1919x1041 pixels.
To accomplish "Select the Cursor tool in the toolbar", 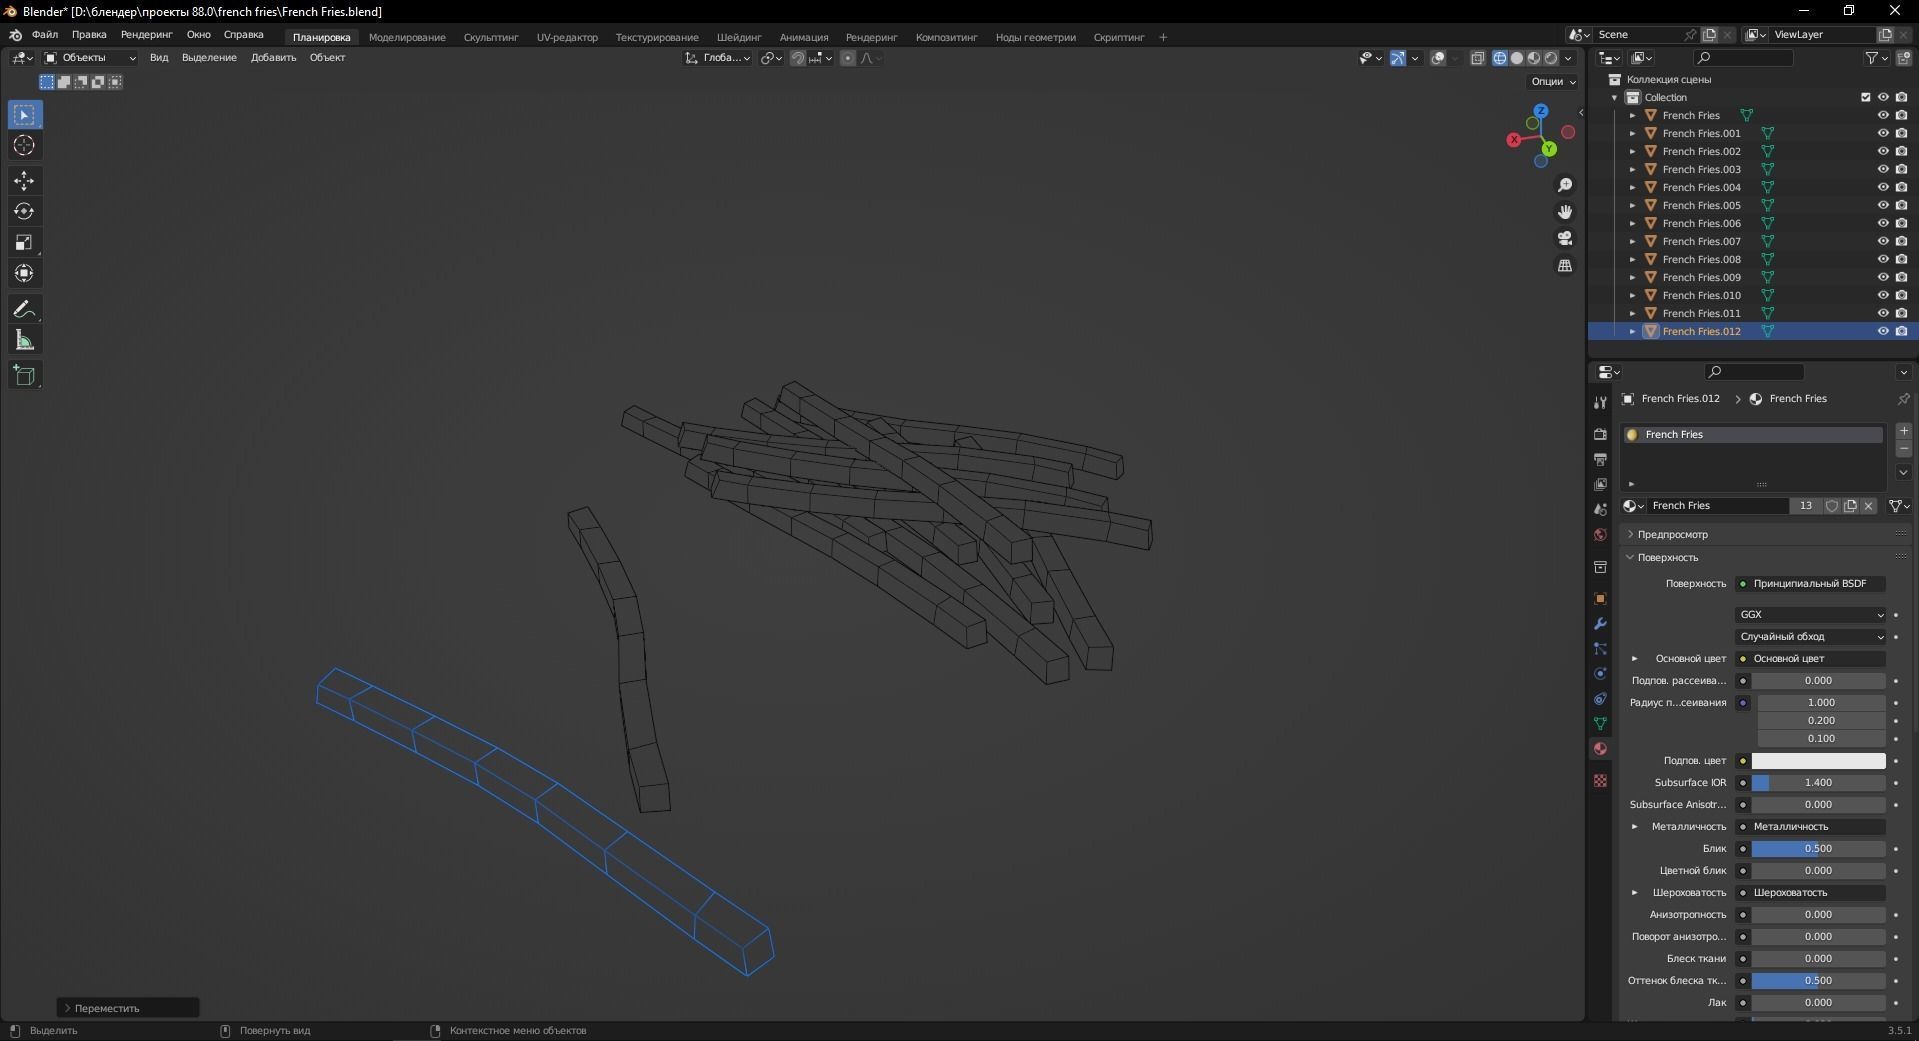I will click(x=24, y=146).
